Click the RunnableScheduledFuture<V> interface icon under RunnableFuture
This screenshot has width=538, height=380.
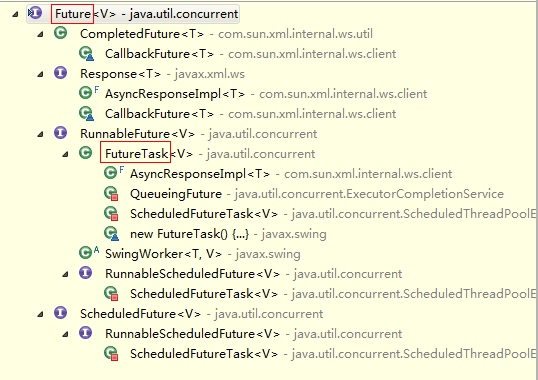pyautogui.click(x=85, y=273)
